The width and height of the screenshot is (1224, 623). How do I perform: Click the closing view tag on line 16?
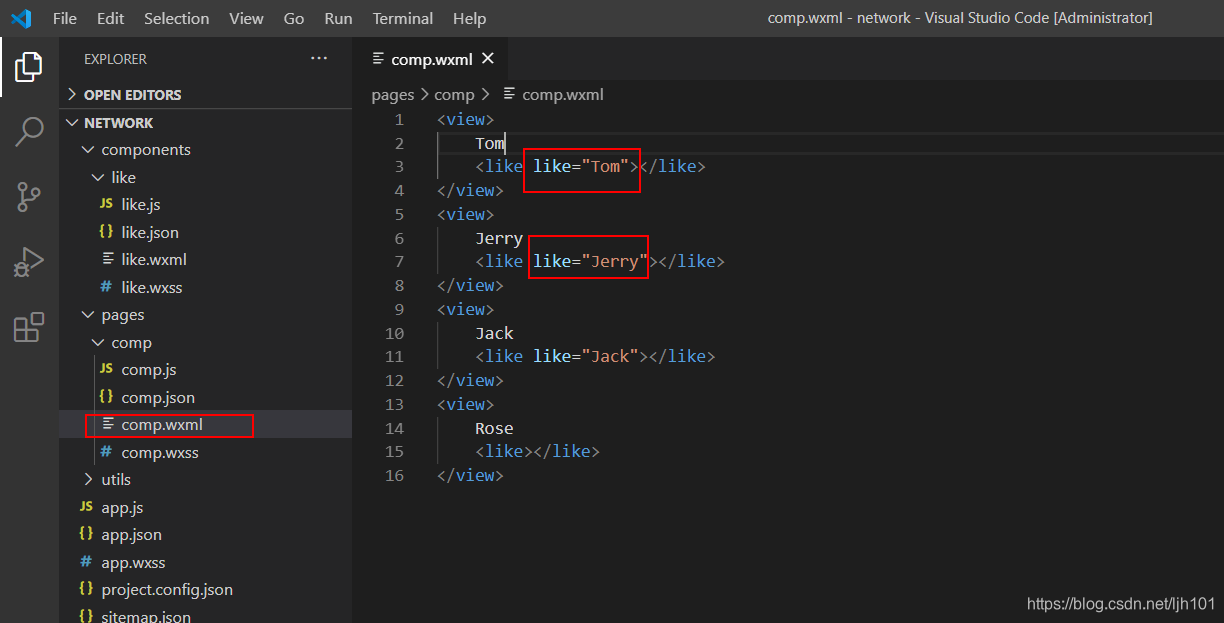470,475
